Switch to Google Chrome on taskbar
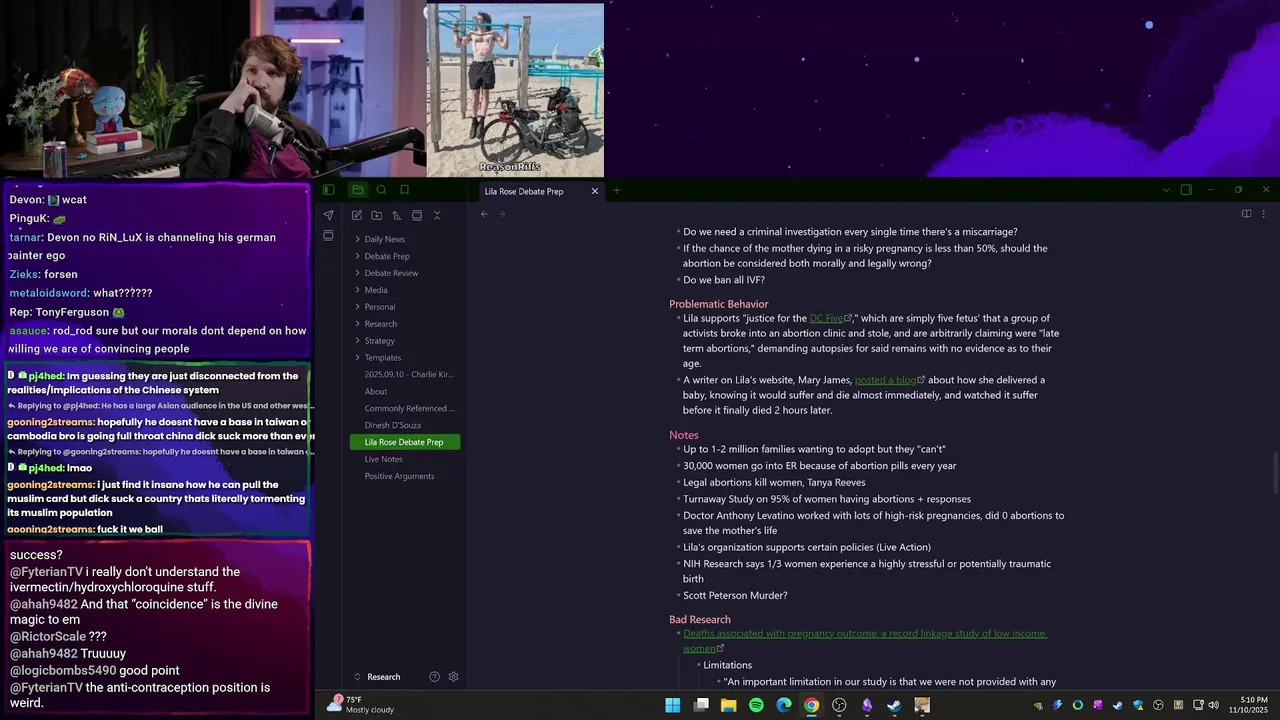 [811, 705]
